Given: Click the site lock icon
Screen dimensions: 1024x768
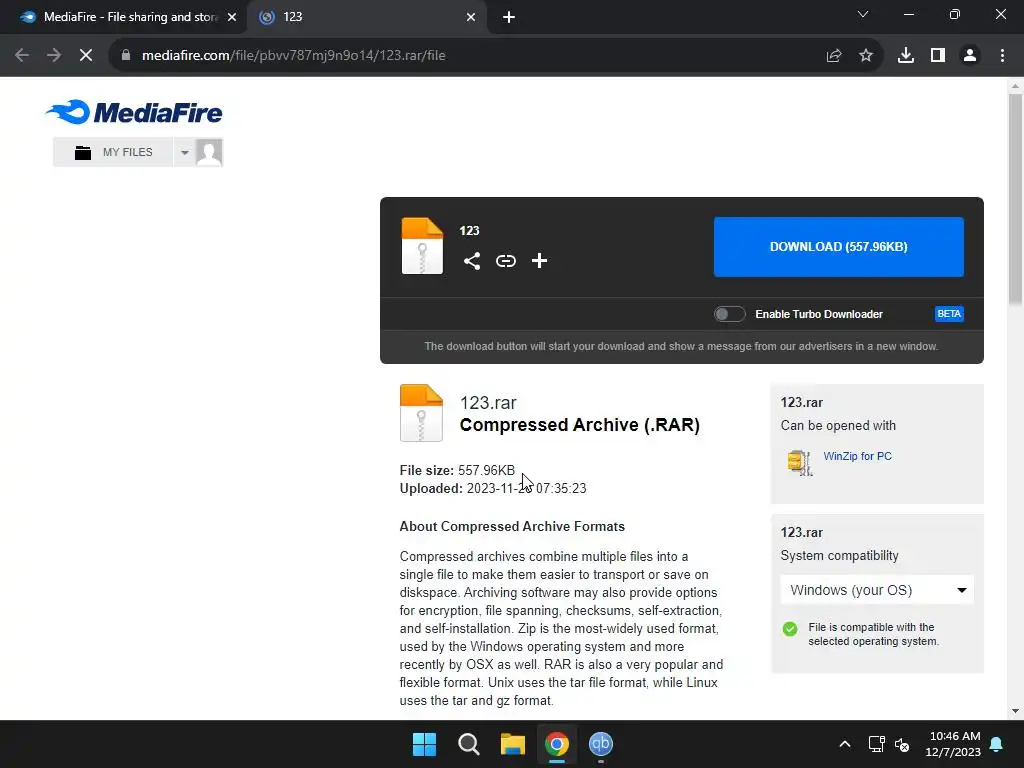Looking at the screenshot, I should (x=126, y=55).
